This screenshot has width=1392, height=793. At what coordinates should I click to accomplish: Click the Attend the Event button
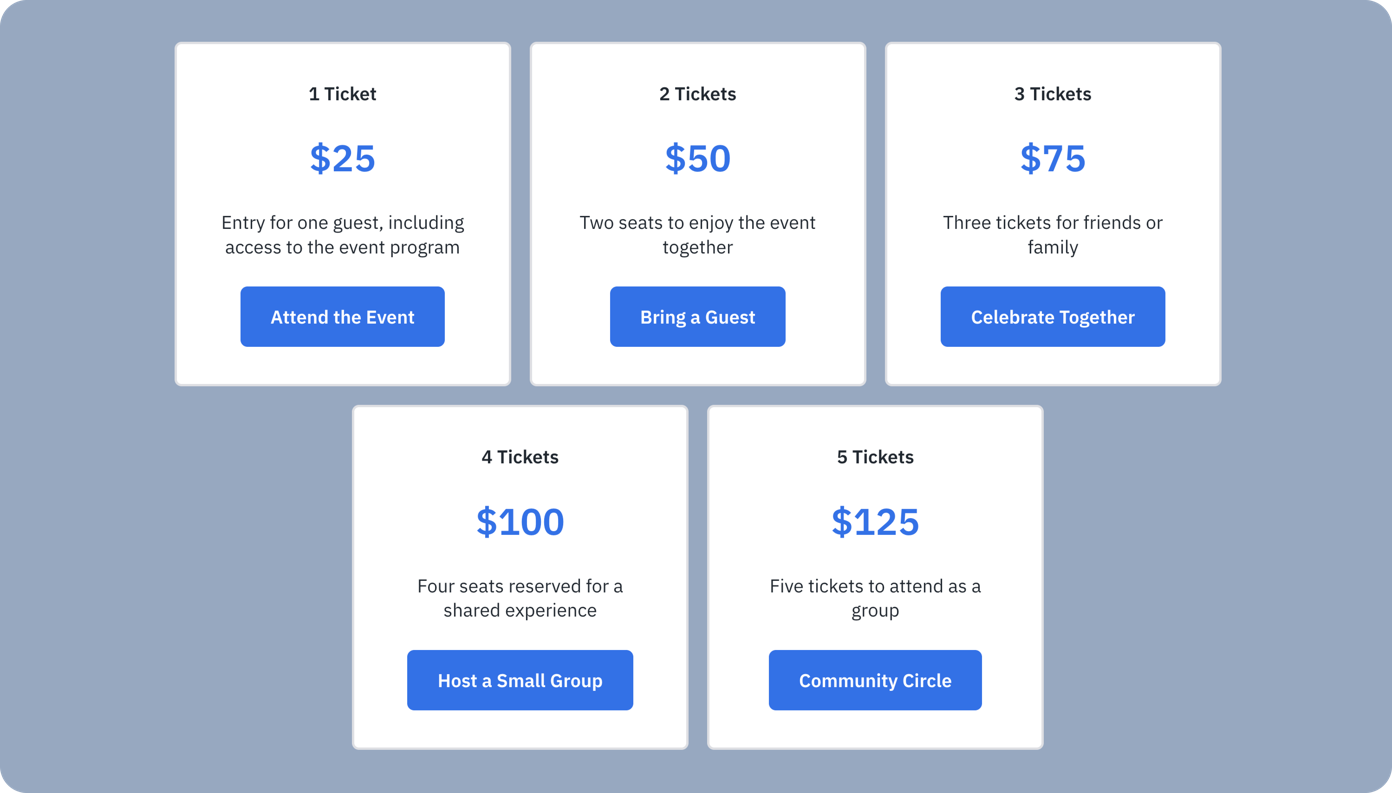pos(342,317)
